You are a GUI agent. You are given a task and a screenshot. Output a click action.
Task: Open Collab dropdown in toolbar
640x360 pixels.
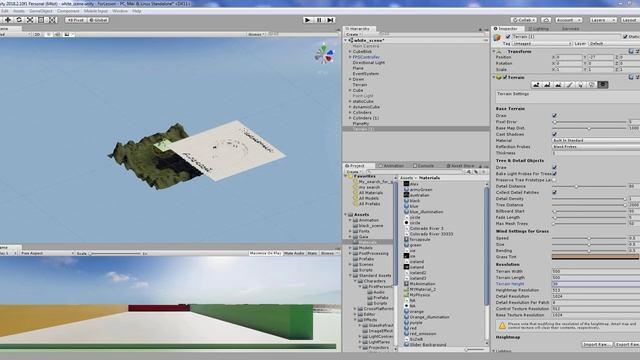pyautogui.click(x=523, y=20)
